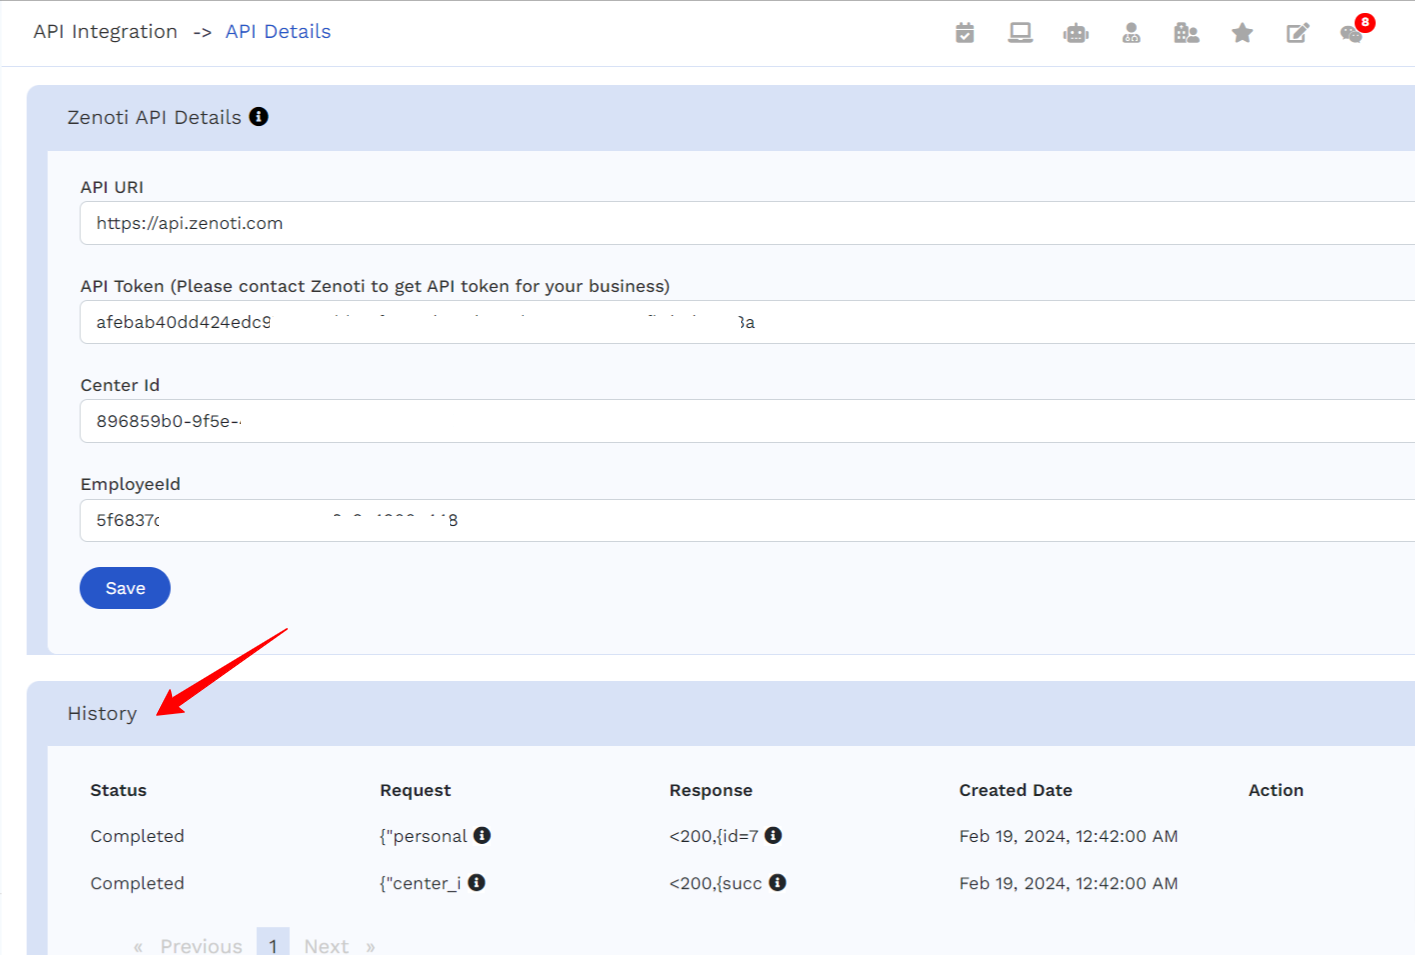
Task: Click the Action column header
Action: tap(1276, 790)
